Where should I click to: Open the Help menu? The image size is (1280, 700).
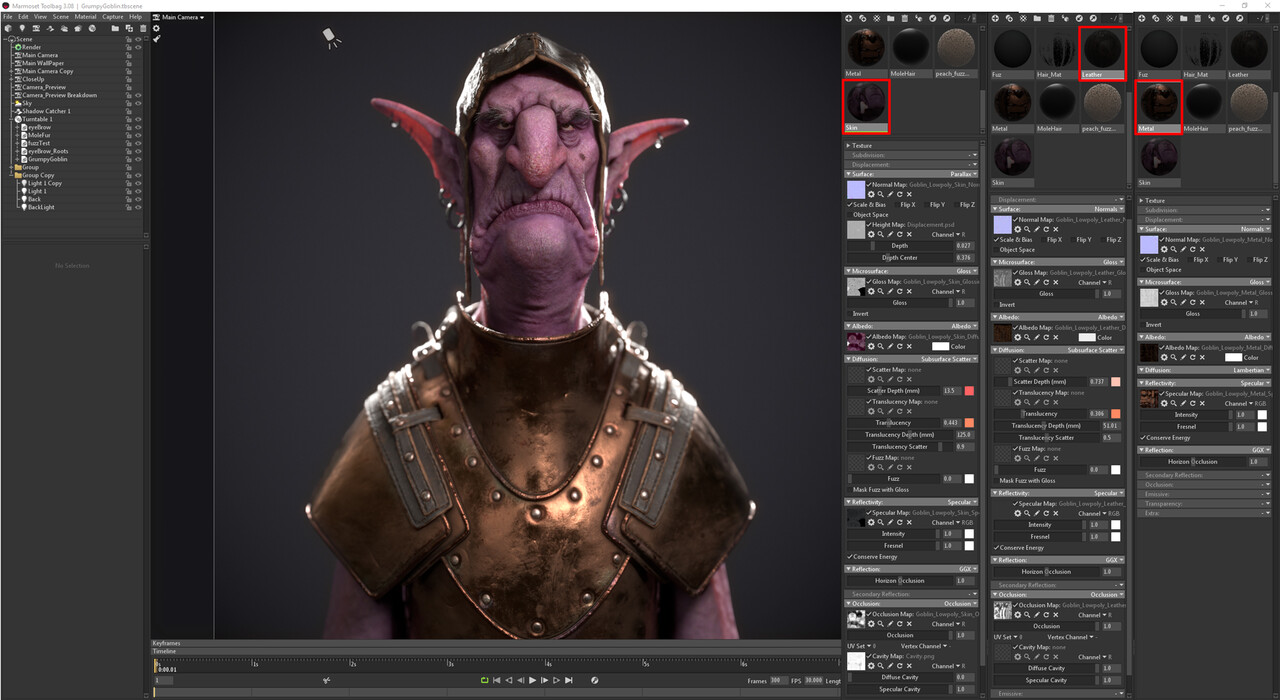click(135, 17)
